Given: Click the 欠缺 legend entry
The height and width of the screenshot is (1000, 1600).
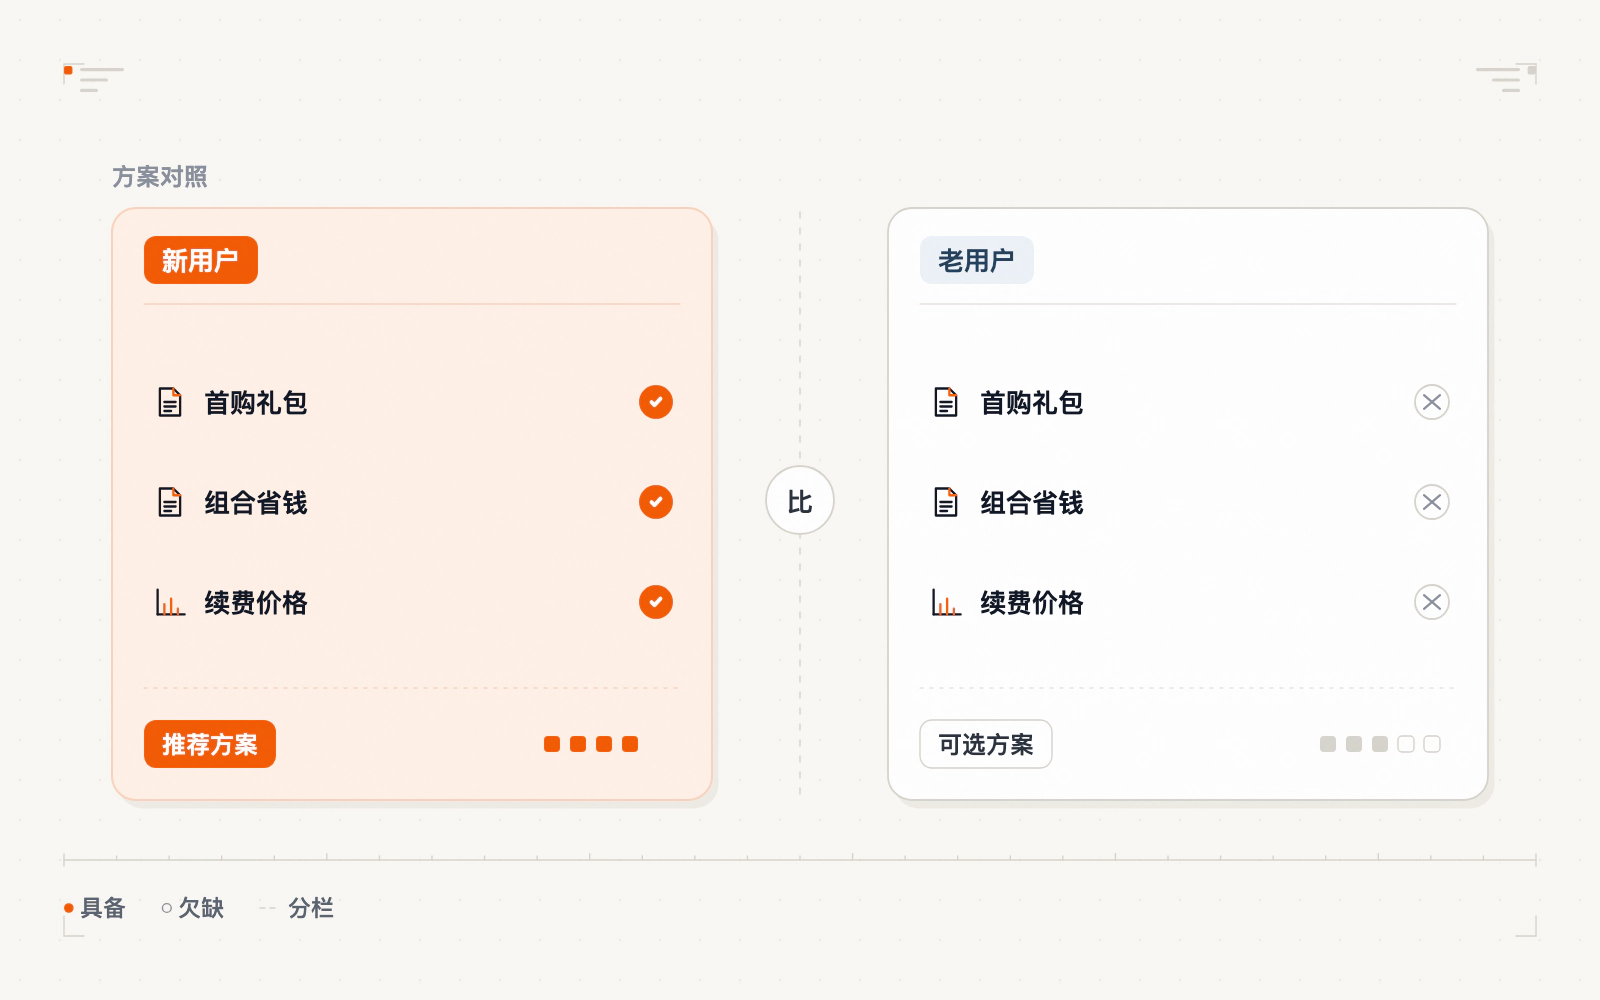Looking at the screenshot, I should click(x=193, y=908).
